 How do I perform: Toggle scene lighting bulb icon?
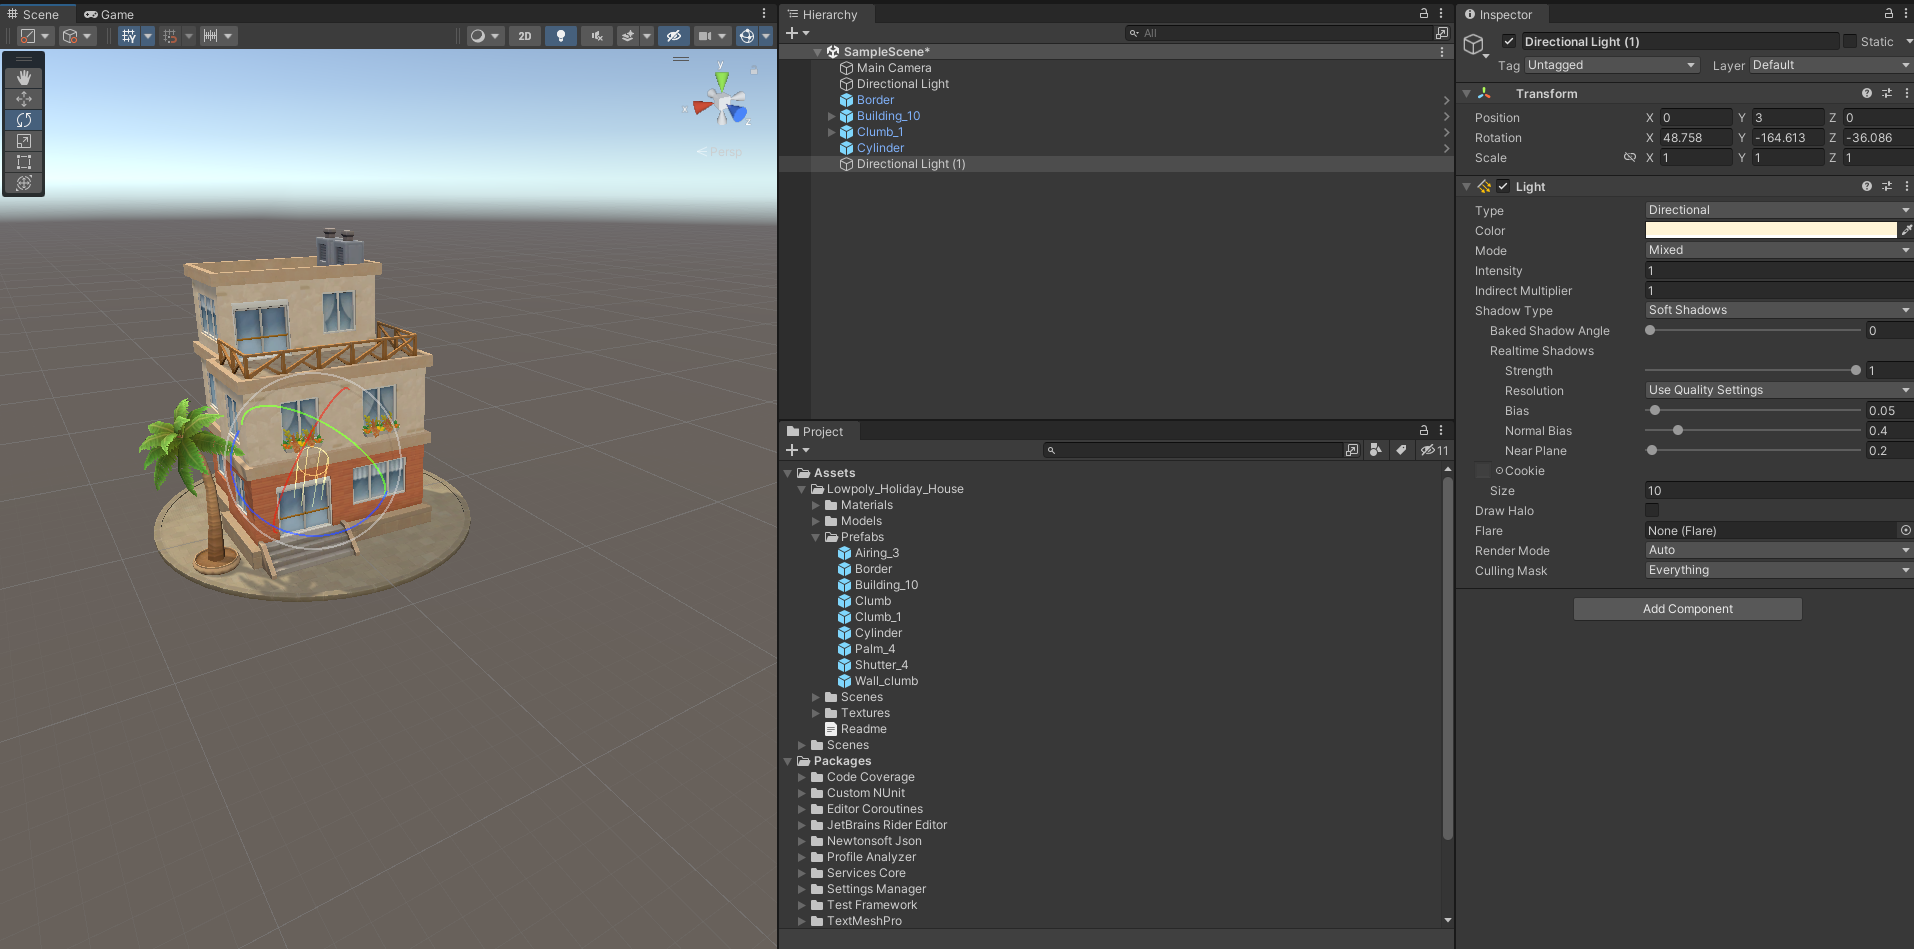pyautogui.click(x=561, y=36)
